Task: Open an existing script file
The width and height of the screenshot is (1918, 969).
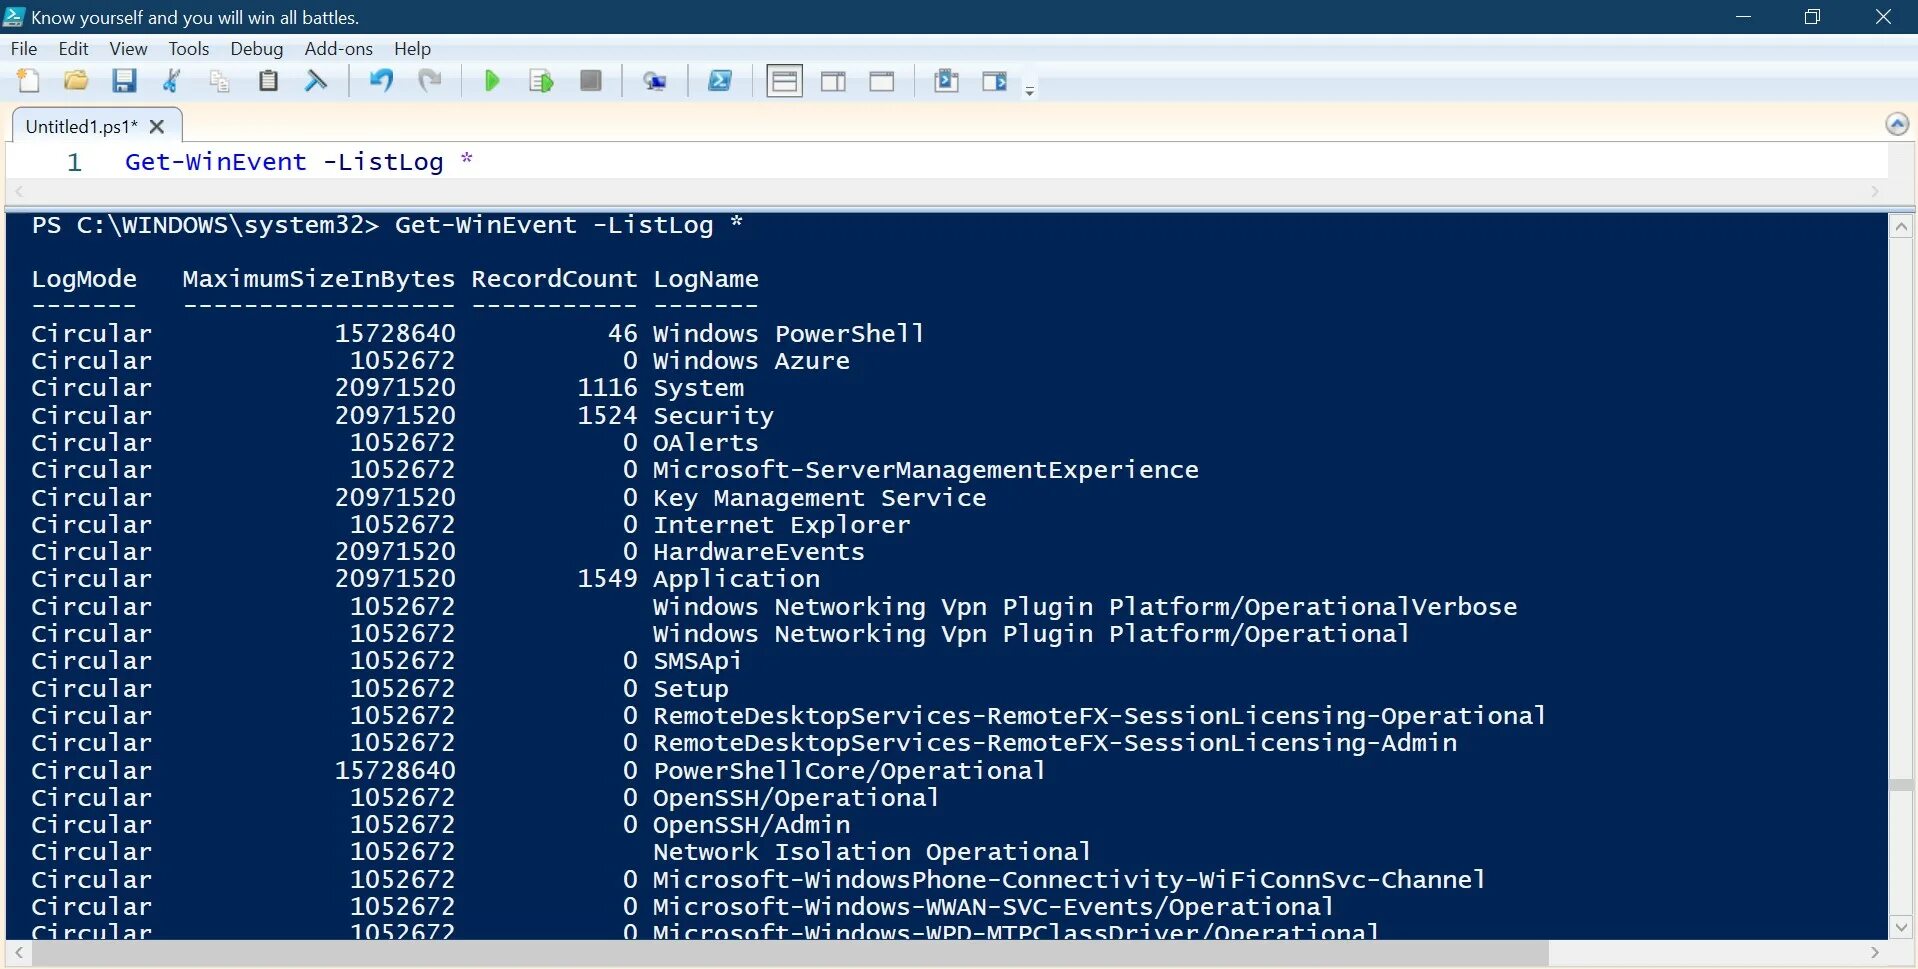Action: (76, 81)
